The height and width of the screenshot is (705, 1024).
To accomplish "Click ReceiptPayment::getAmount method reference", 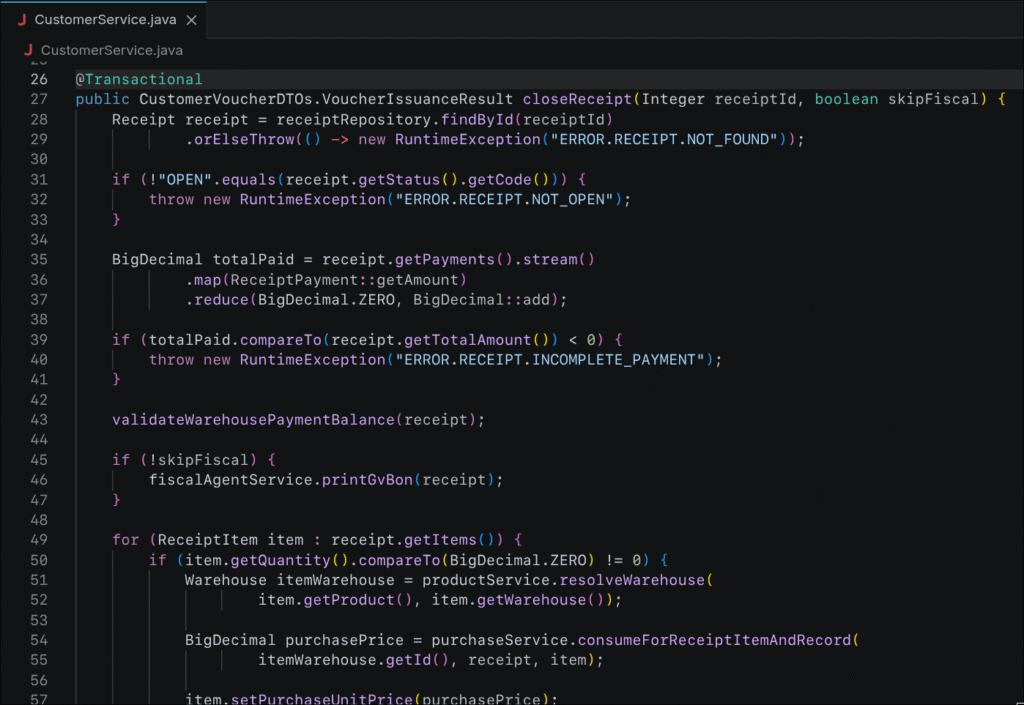I will click(345, 279).
